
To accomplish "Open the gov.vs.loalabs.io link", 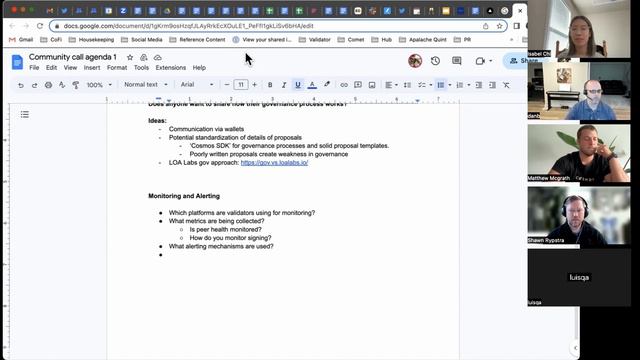I will (x=274, y=162).
